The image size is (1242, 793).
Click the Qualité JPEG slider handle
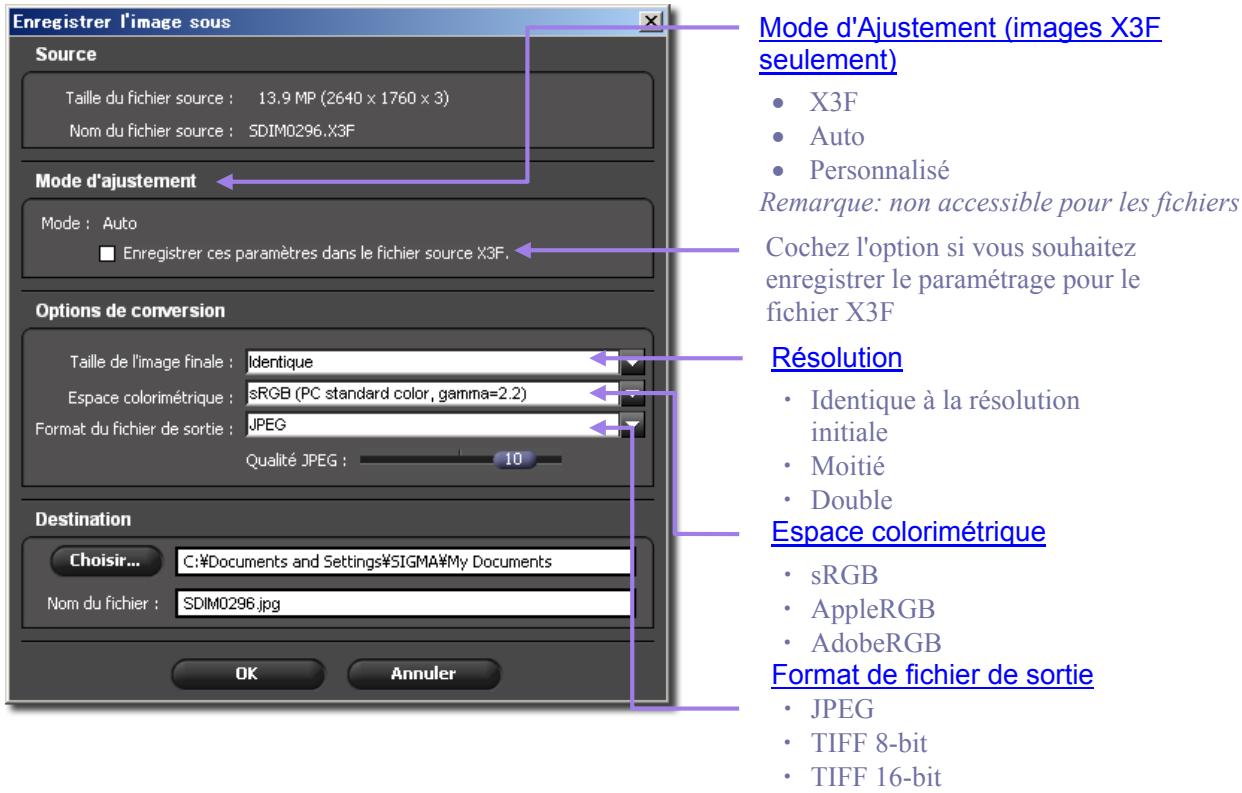pyautogui.click(x=514, y=460)
